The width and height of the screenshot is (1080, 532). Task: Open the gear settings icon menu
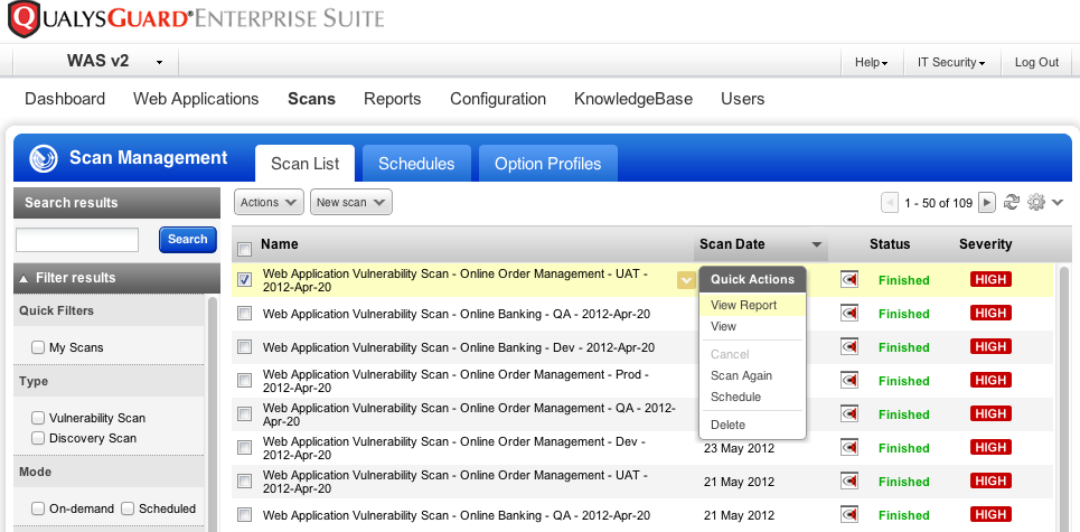1036,202
